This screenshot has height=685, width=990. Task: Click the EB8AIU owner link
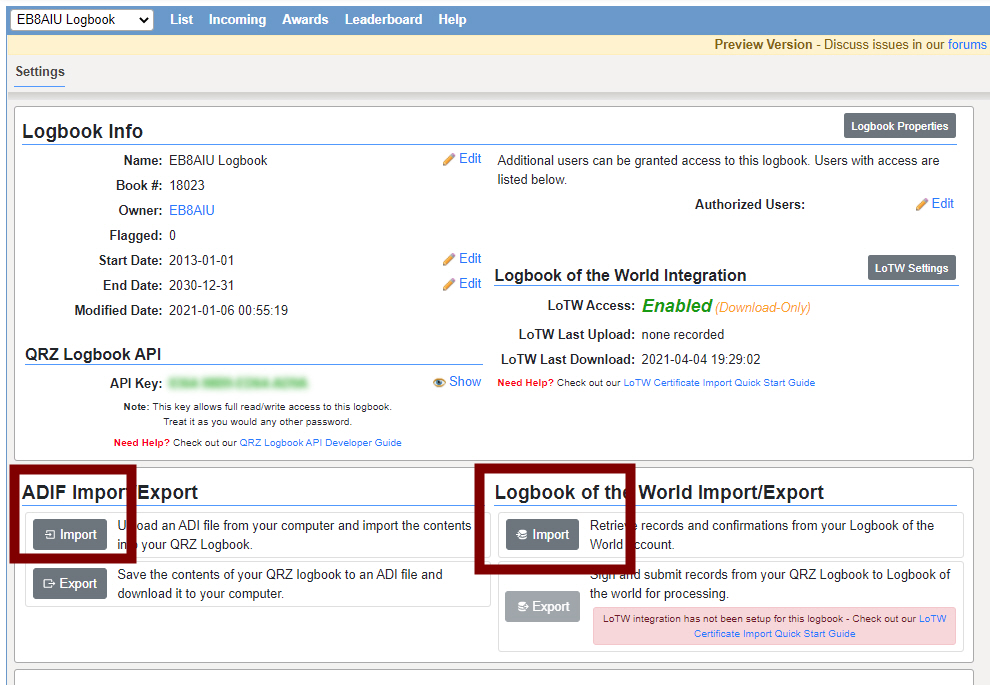(191, 210)
